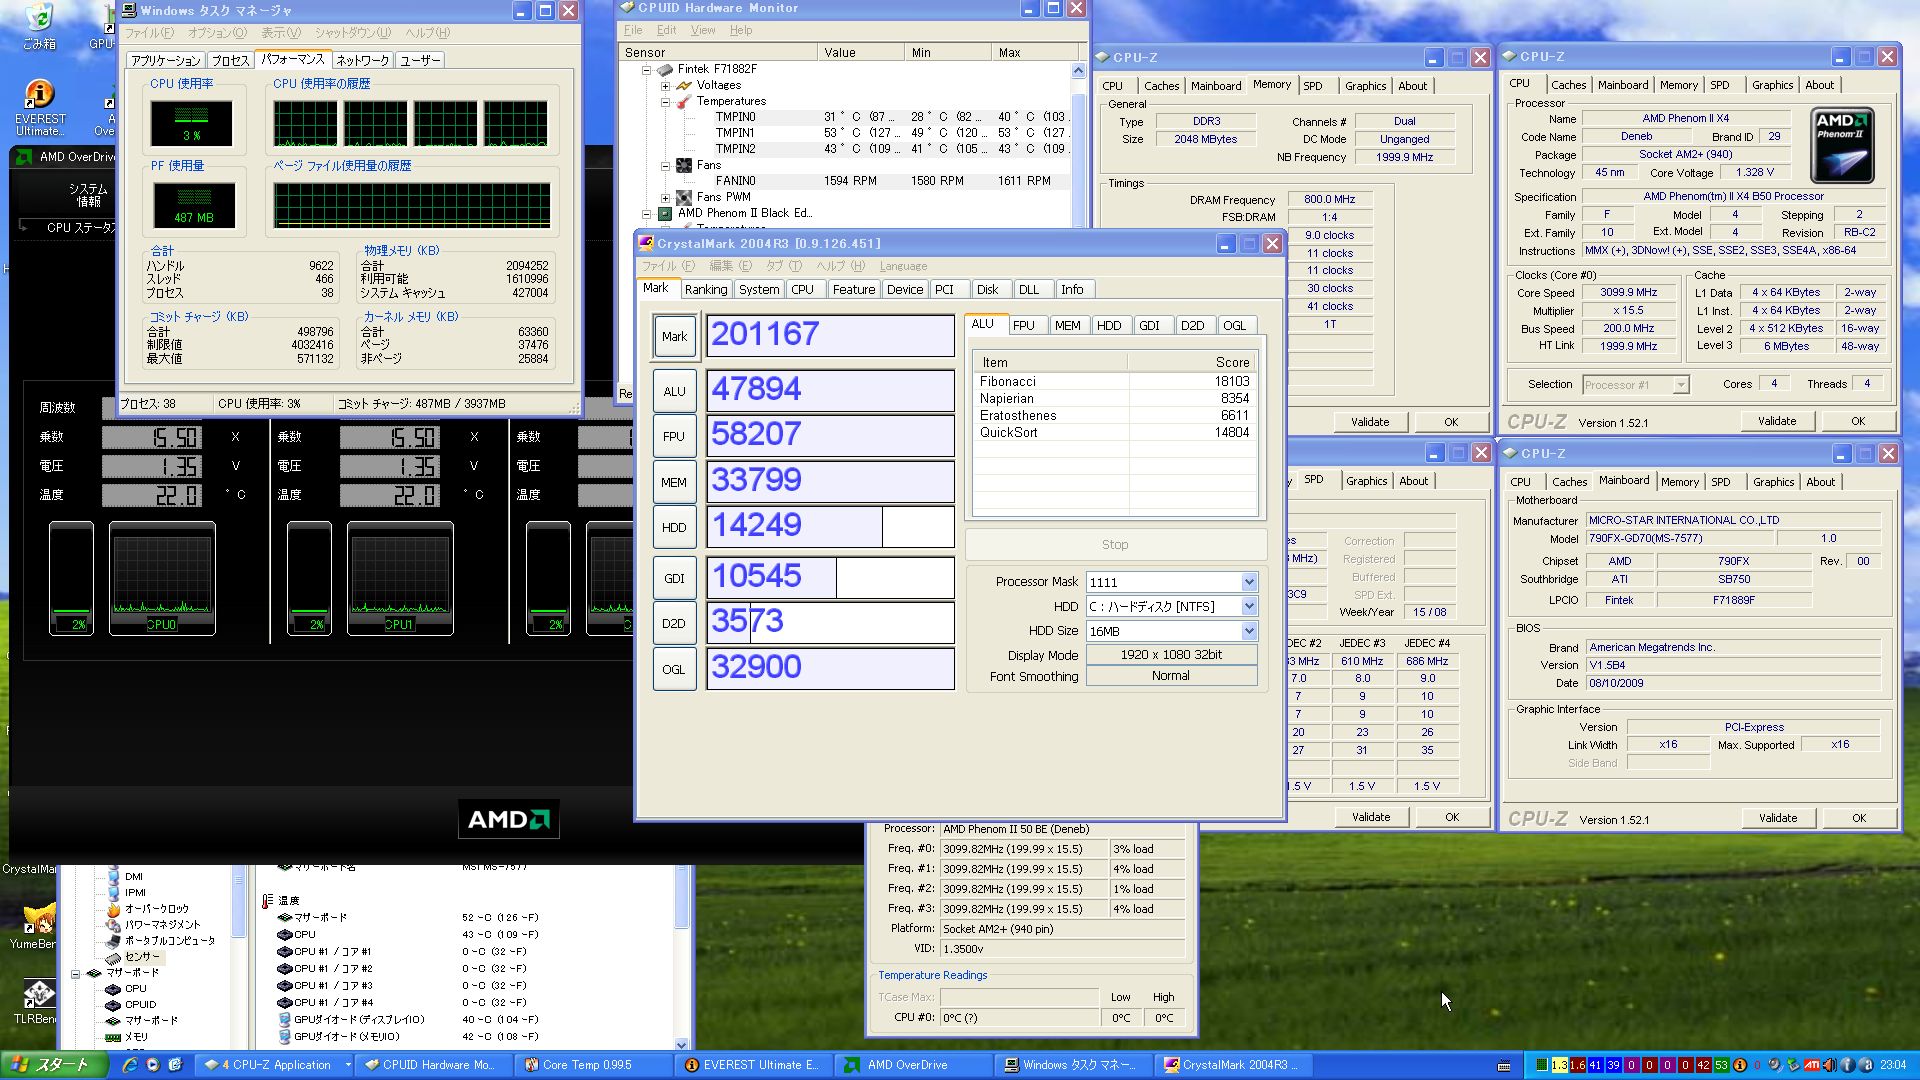Image resolution: width=1920 pixels, height=1080 pixels.
Task: Click the CrystalMark OGL benchmark button
Action: tap(674, 669)
